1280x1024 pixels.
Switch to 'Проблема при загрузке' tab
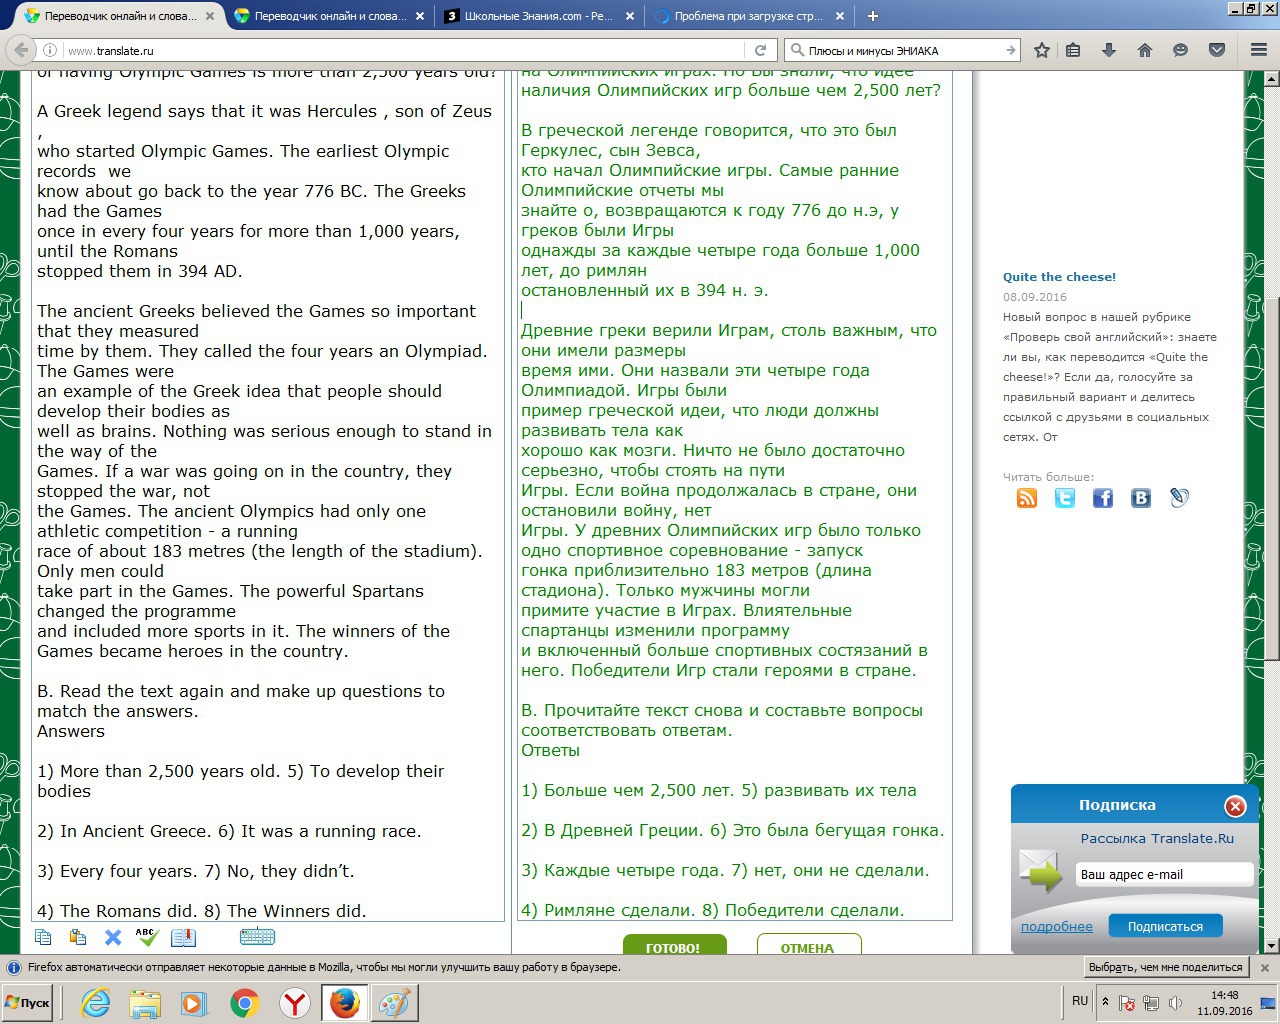point(747,16)
